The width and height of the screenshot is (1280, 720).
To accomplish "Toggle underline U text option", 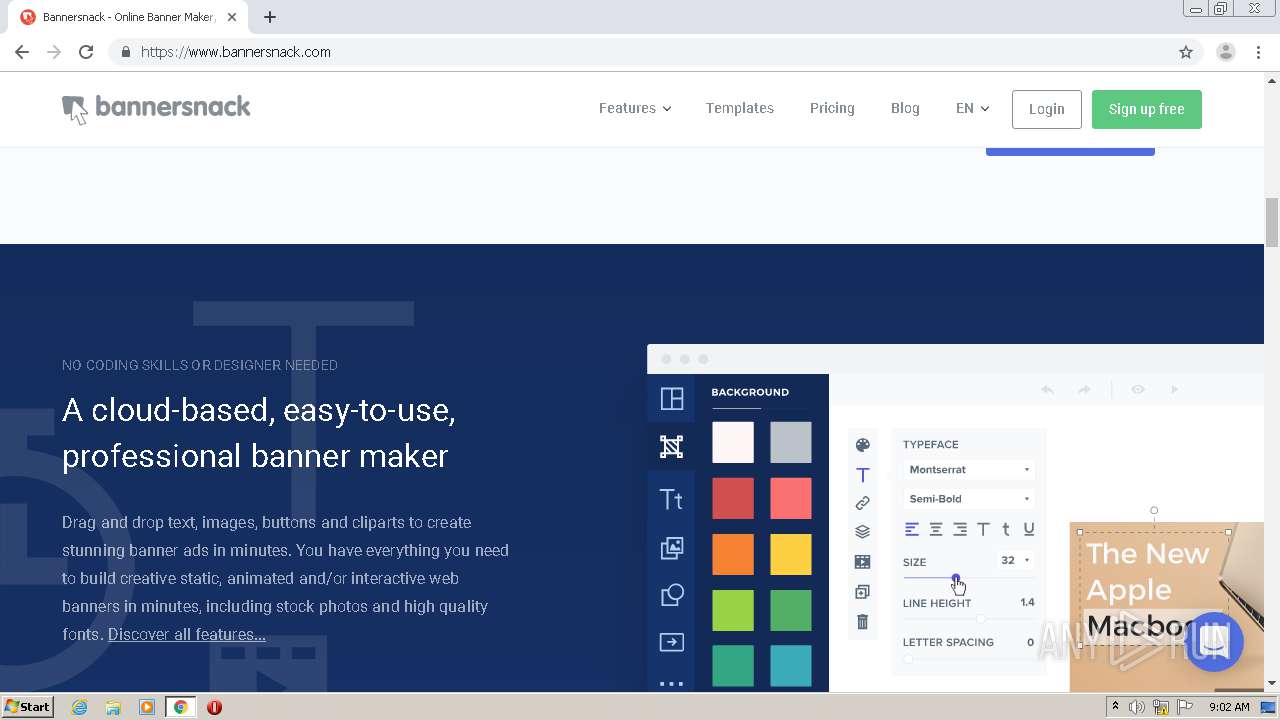I will [x=1029, y=529].
